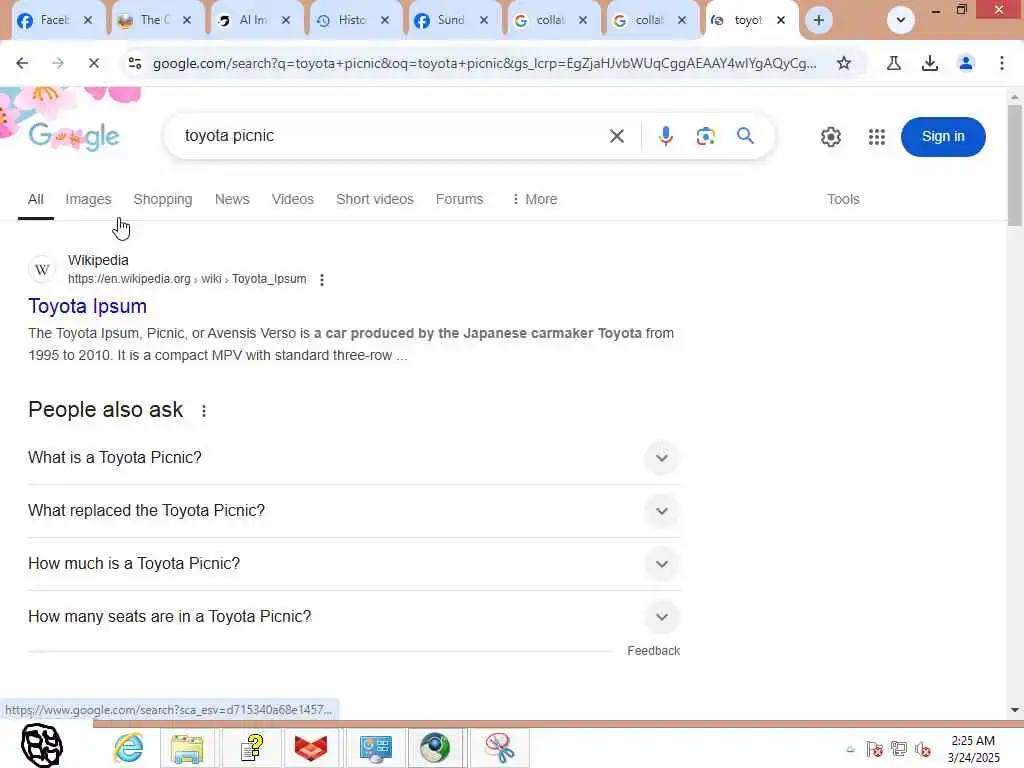Click the red taskbar app icon
Image resolution: width=1024 pixels, height=768 pixels.
311,748
